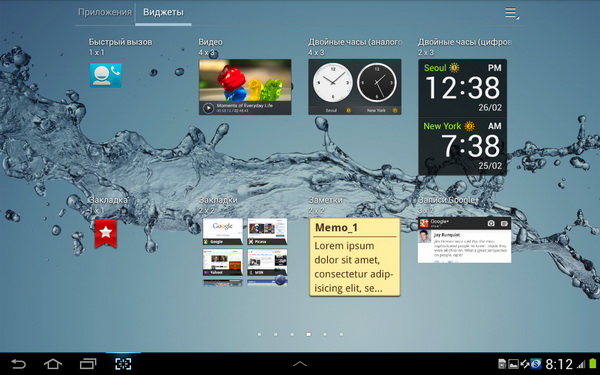Open the overflow menu icon at top right
This screenshot has width=600, height=375.
pyautogui.click(x=512, y=13)
